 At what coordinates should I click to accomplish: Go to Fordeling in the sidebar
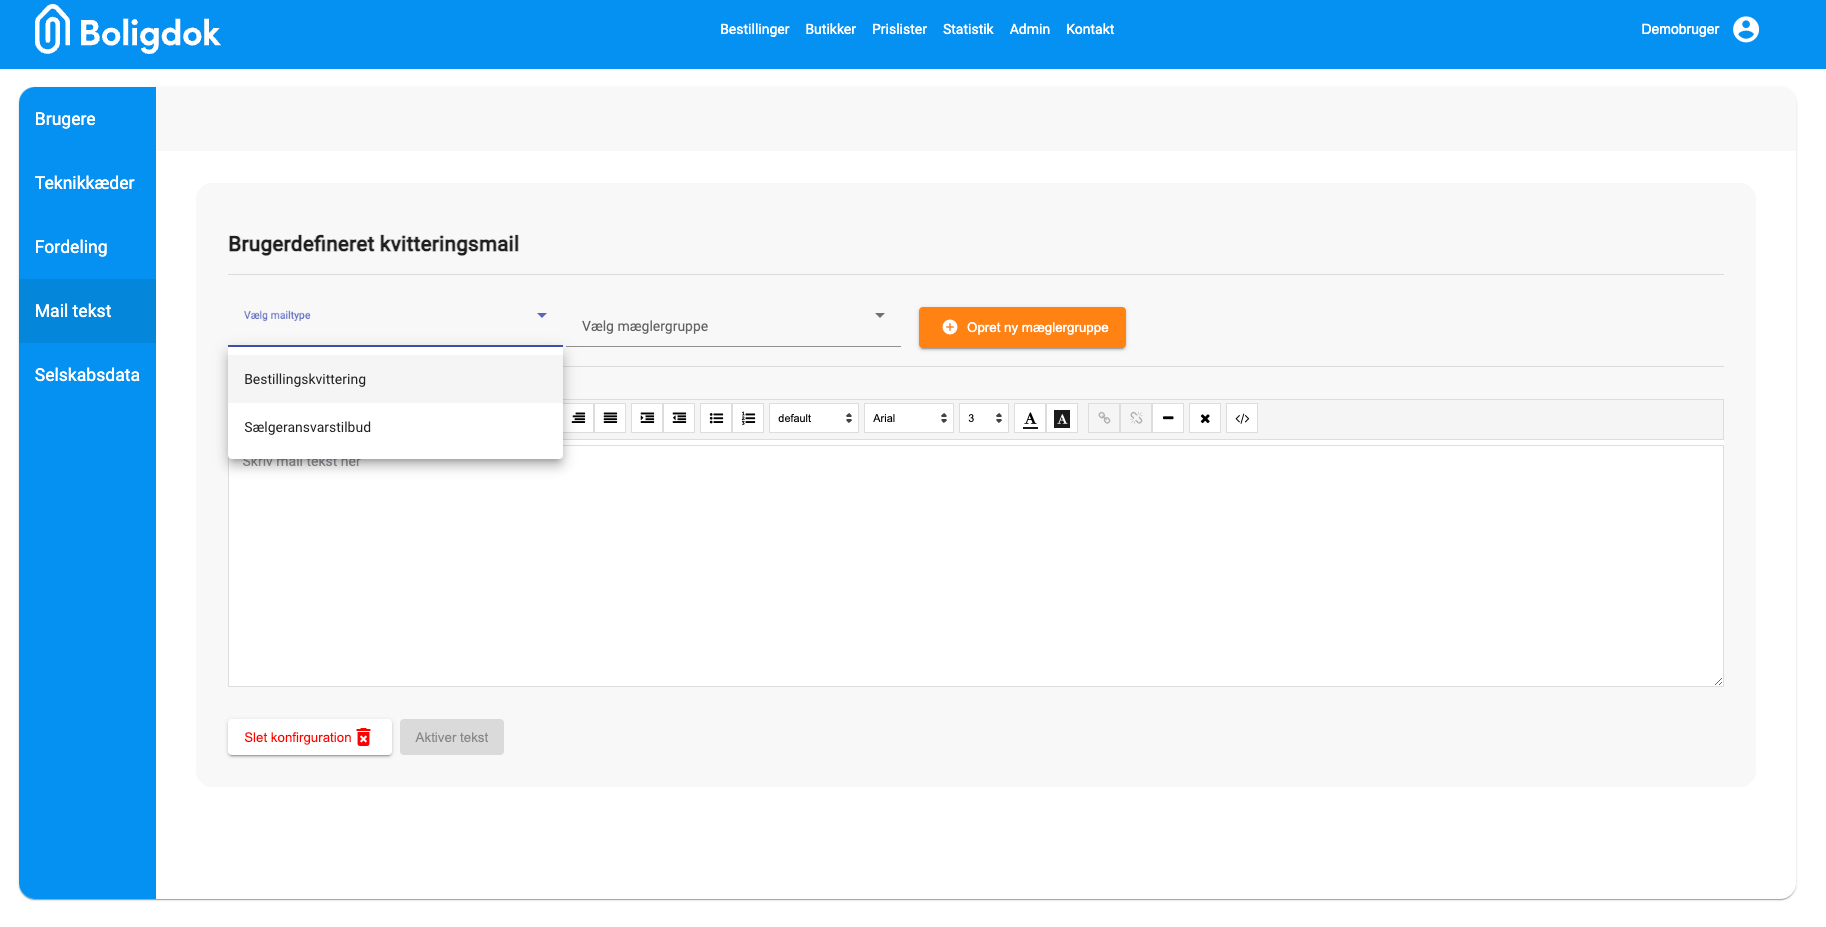(x=87, y=247)
